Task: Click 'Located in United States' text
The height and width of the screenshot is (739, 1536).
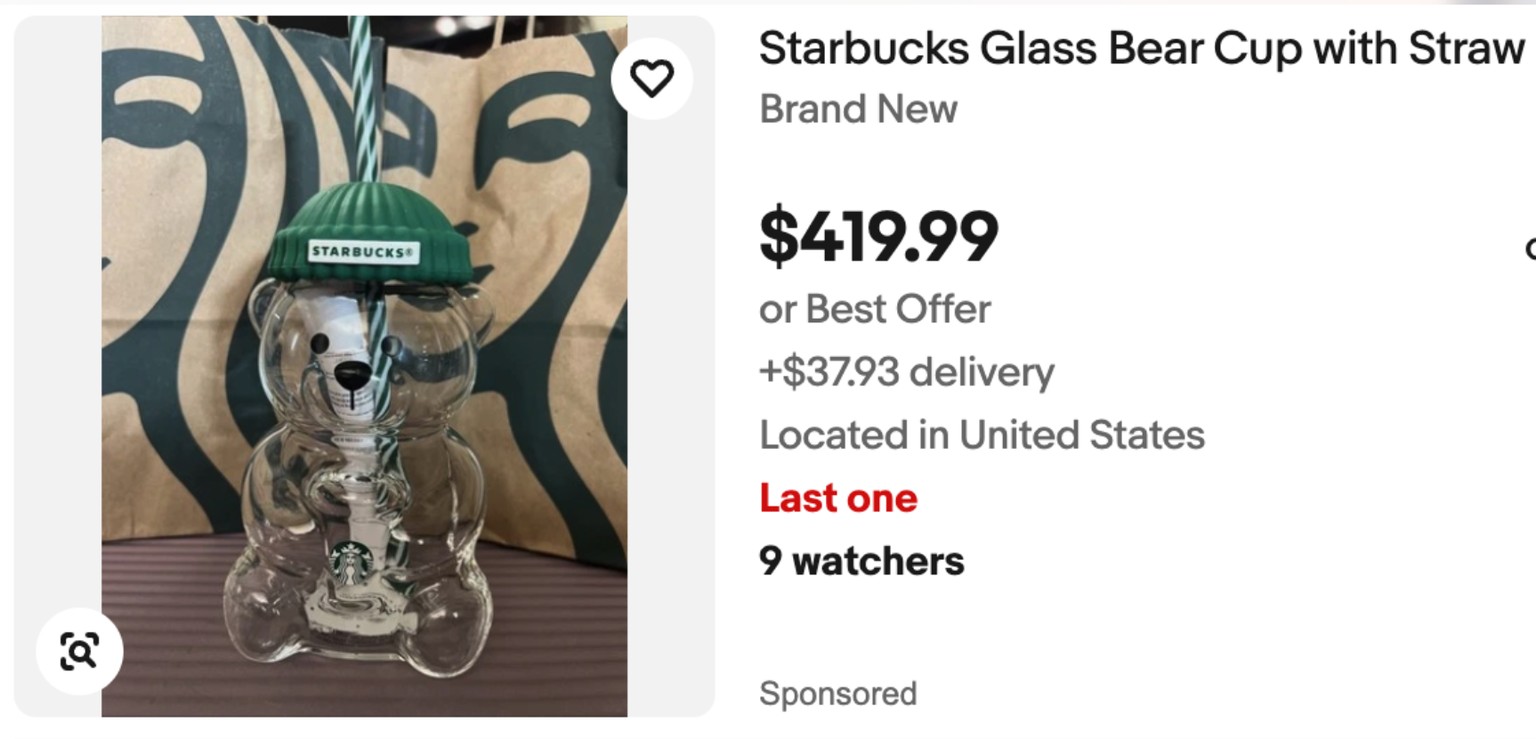Action: tap(981, 435)
